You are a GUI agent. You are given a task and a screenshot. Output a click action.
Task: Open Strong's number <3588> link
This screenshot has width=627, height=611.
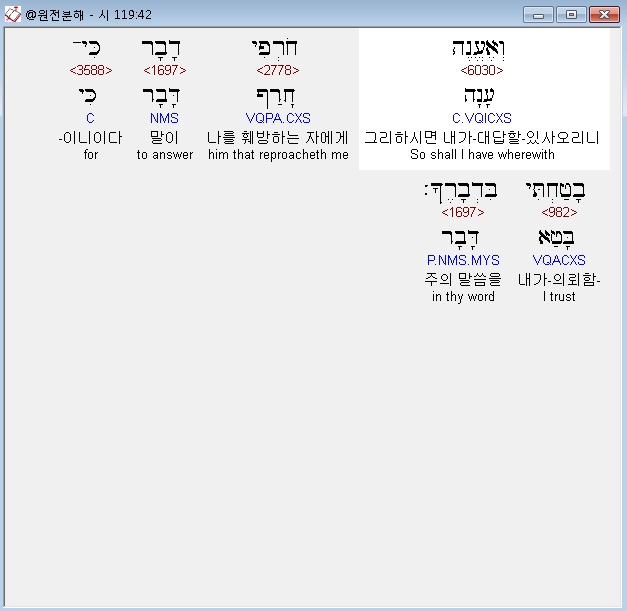pyautogui.click(x=91, y=70)
